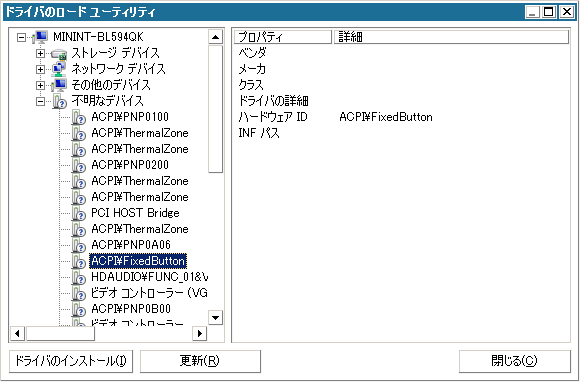Click the その他のデバイス computer icon
Viewport: 580px width, 382px height.
[x=59, y=85]
